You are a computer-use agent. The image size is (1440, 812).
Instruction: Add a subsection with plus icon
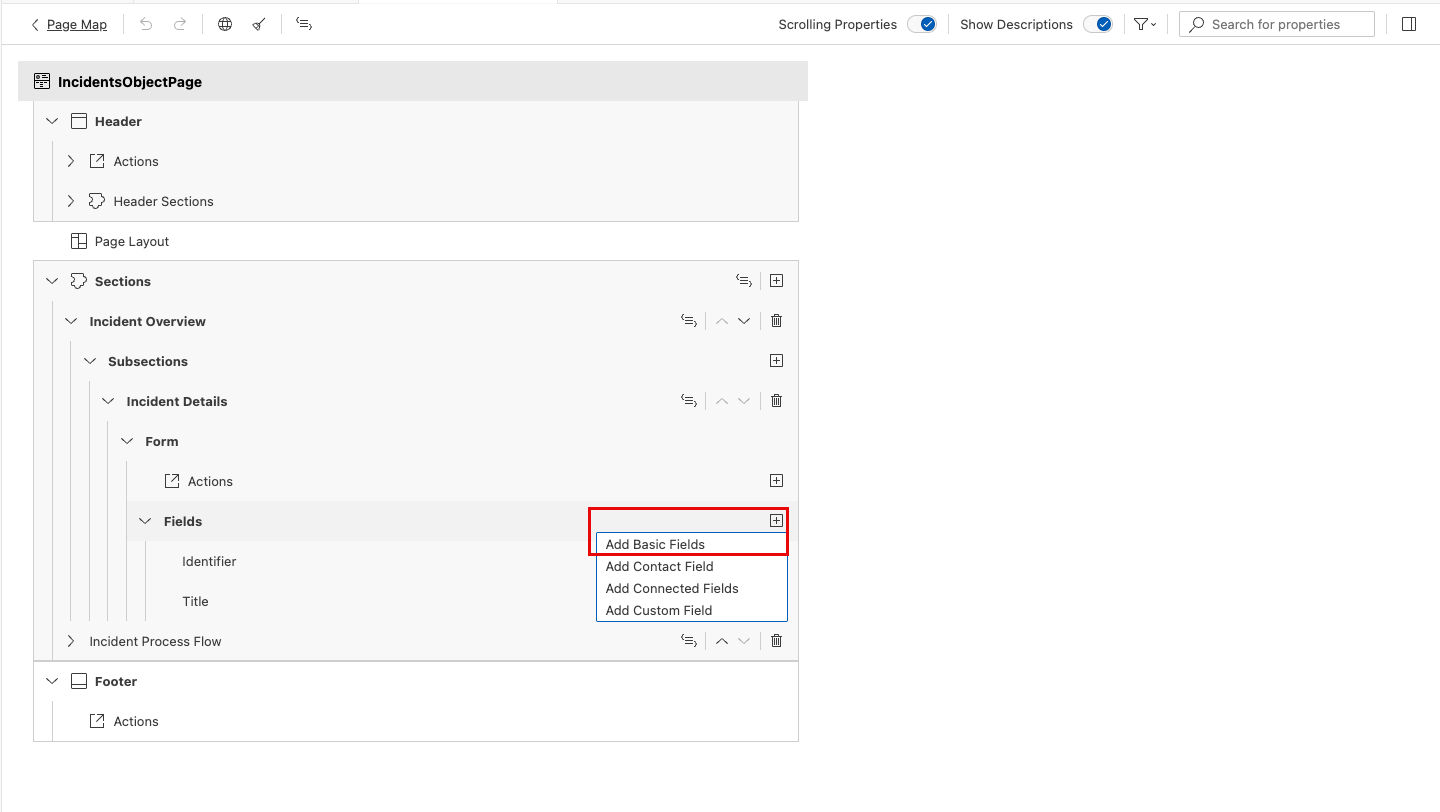click(776, 361)
